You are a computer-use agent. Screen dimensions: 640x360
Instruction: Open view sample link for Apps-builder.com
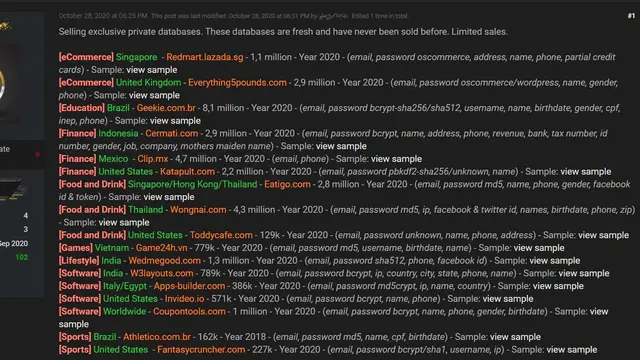(x=558, y=286)
